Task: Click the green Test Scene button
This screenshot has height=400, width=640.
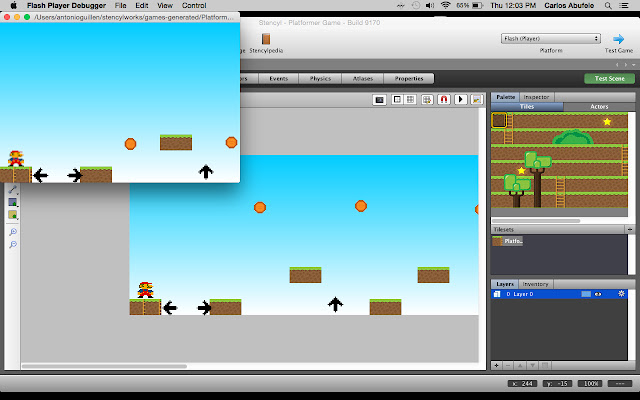Action: pyautogui.click(x=609, y=78)
